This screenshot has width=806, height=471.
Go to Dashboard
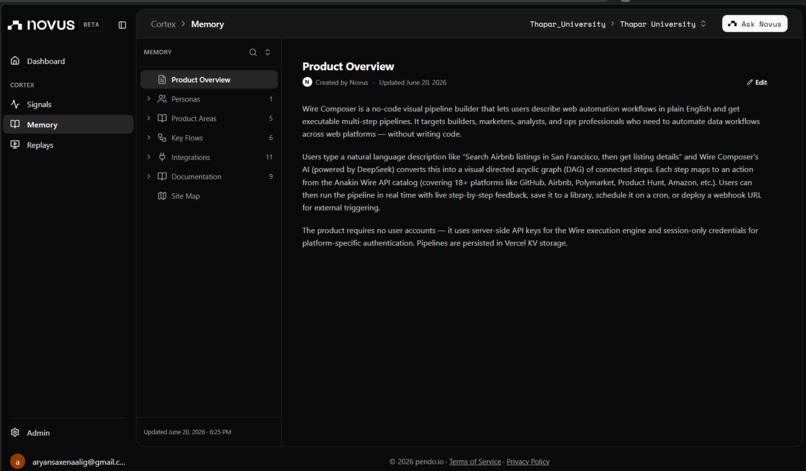tap(68, 61)
